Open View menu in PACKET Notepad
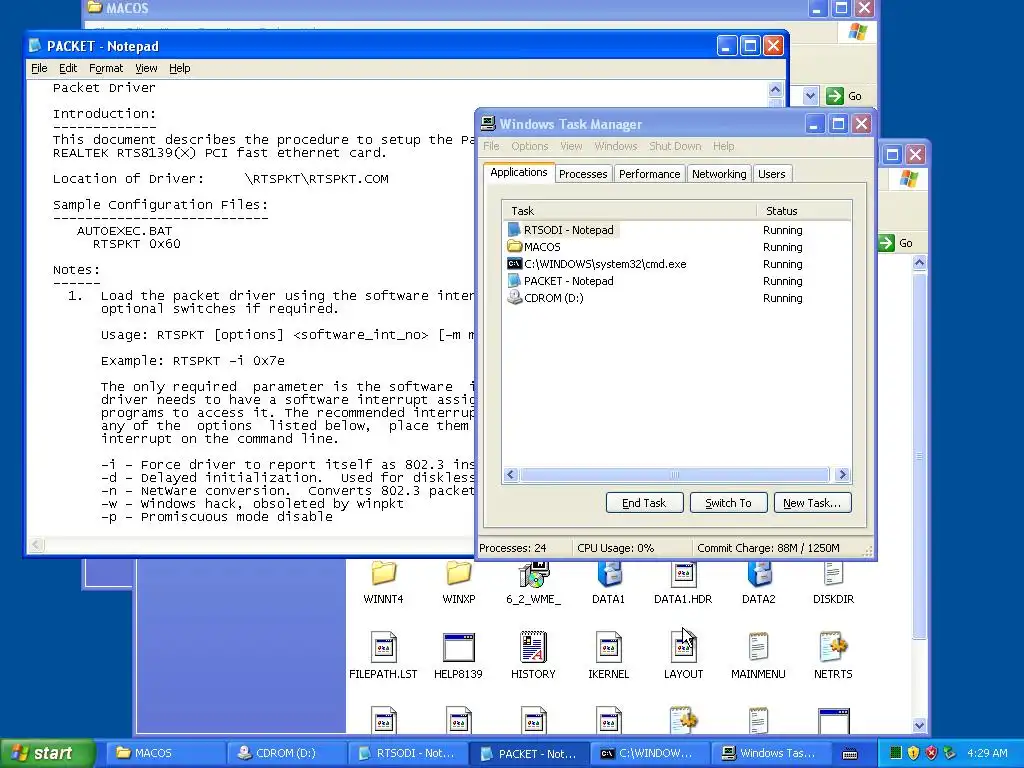1024x768 pixels. click(146, 68)
